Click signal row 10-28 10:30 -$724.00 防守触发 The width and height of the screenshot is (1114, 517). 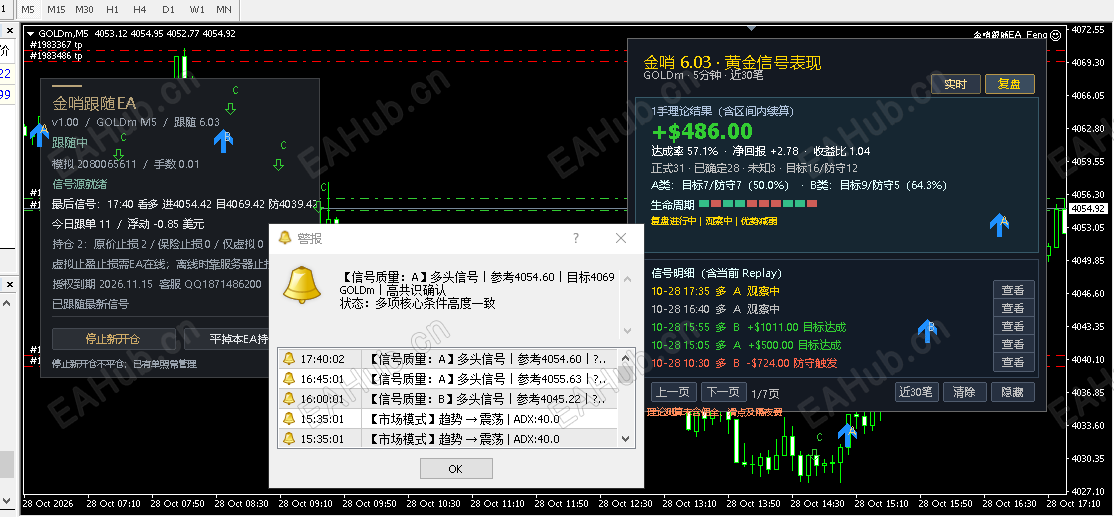pyautogui.click(x=745, y=363)
